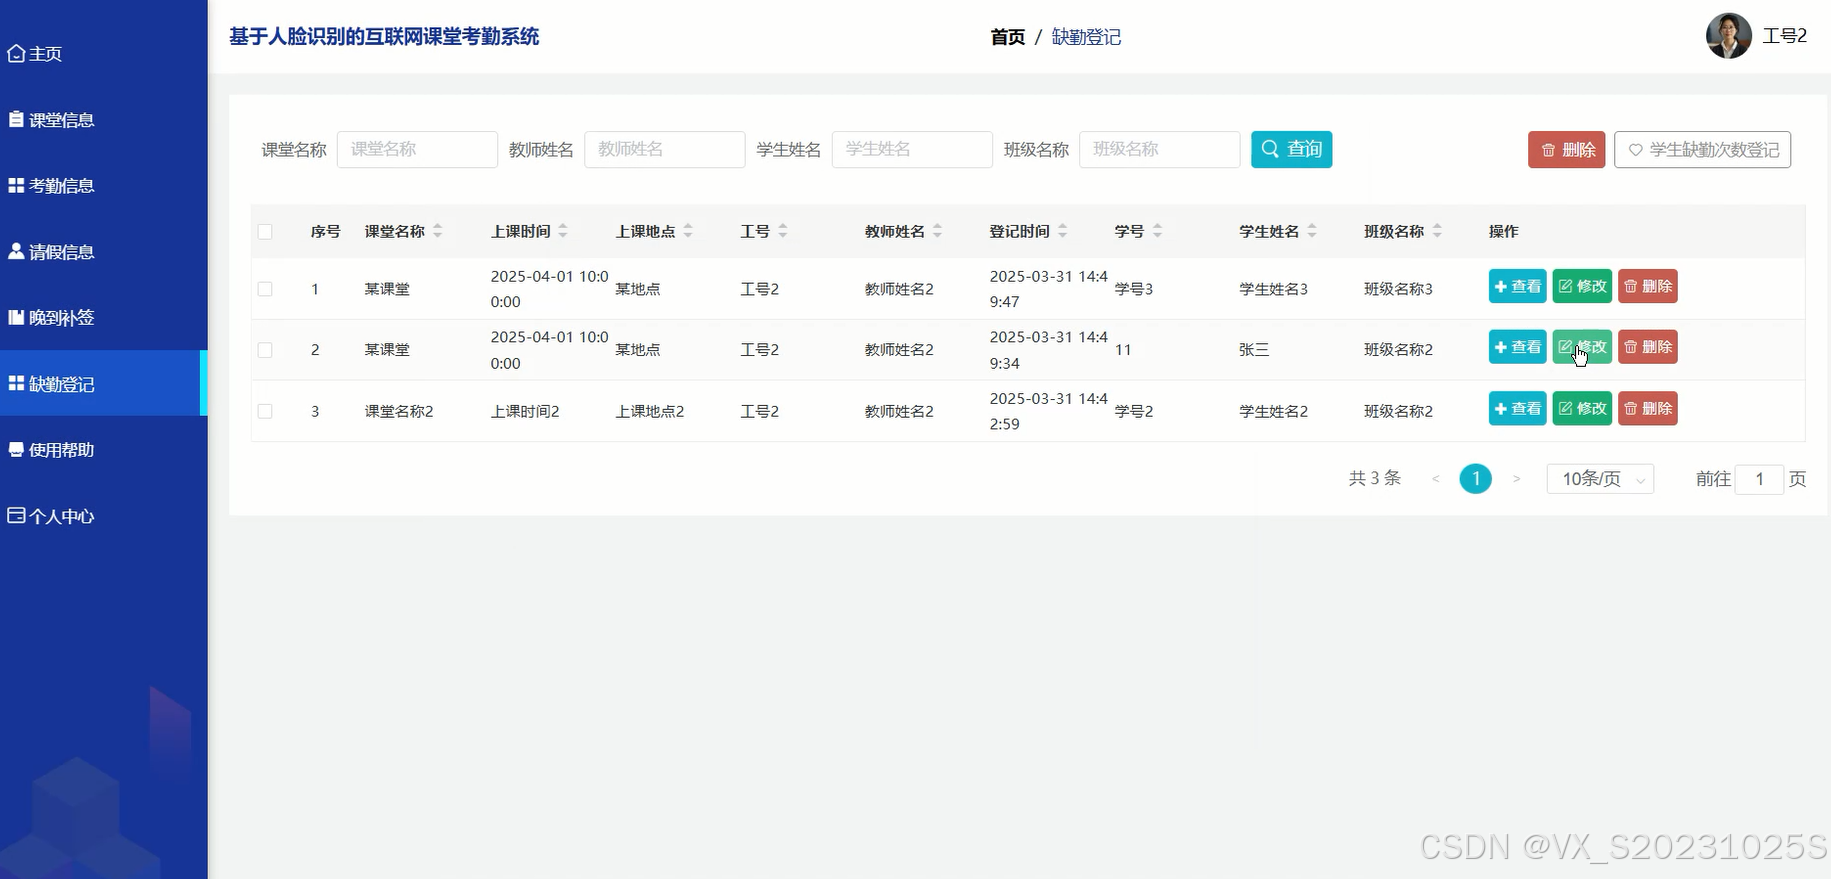Sort by 上课地点 column arrows
Screen dimensions: 1831x879
pyautogui.click(x=688, y=231)
